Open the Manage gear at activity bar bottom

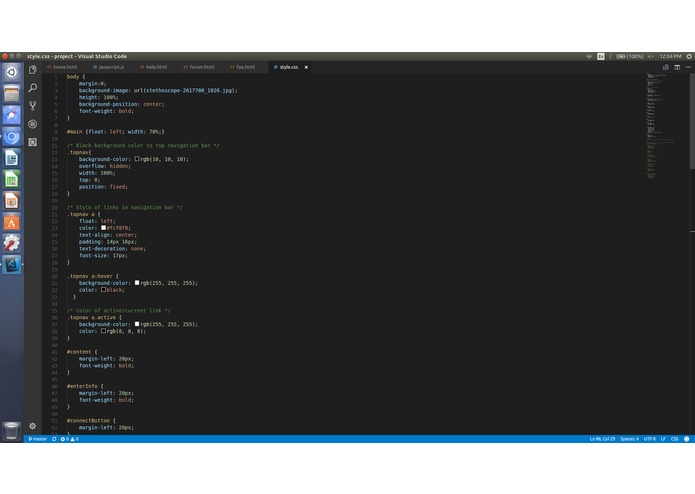coord(32,426)
